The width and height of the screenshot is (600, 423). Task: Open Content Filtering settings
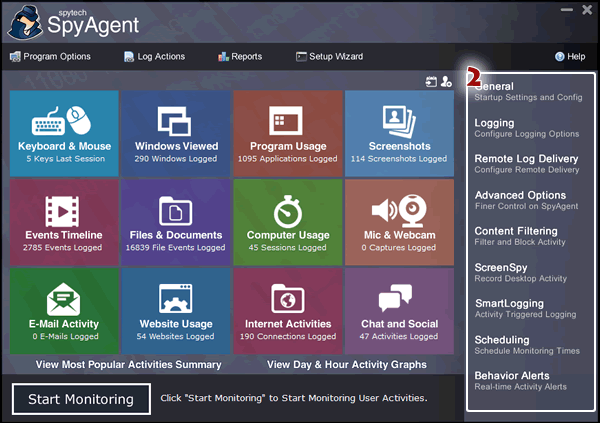(520, 236)
